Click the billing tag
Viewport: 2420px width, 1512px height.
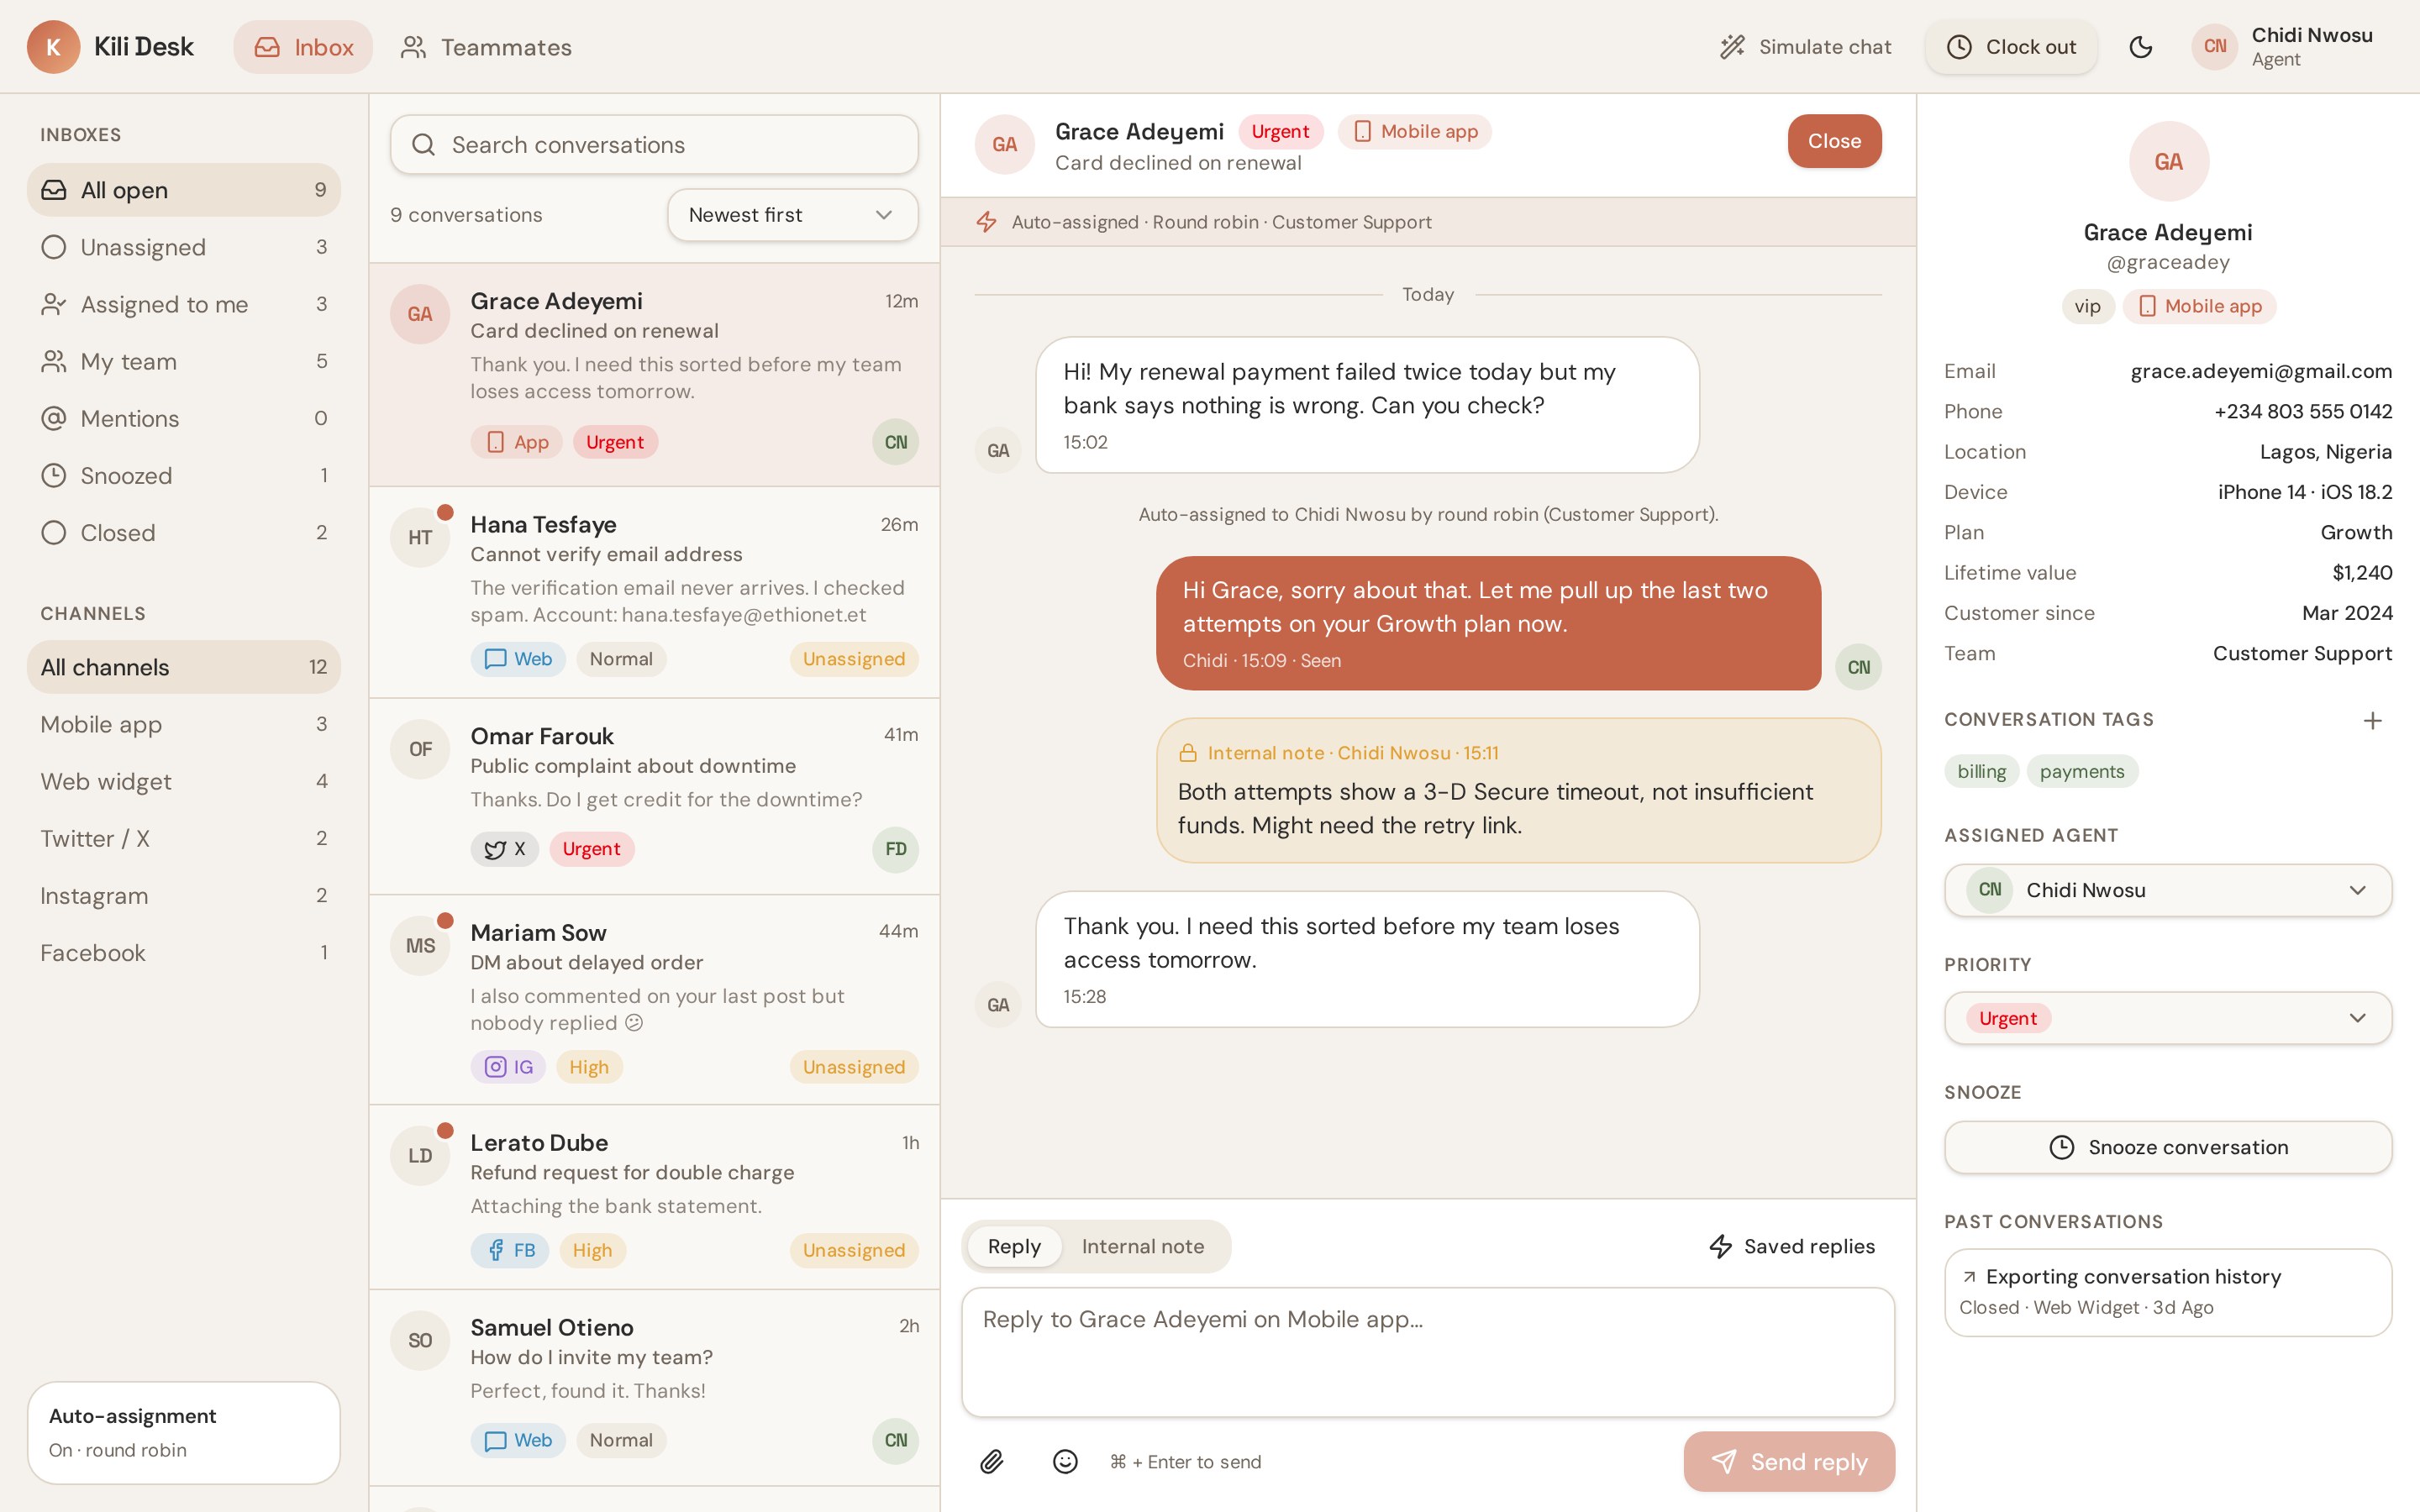coord(1981,771)
